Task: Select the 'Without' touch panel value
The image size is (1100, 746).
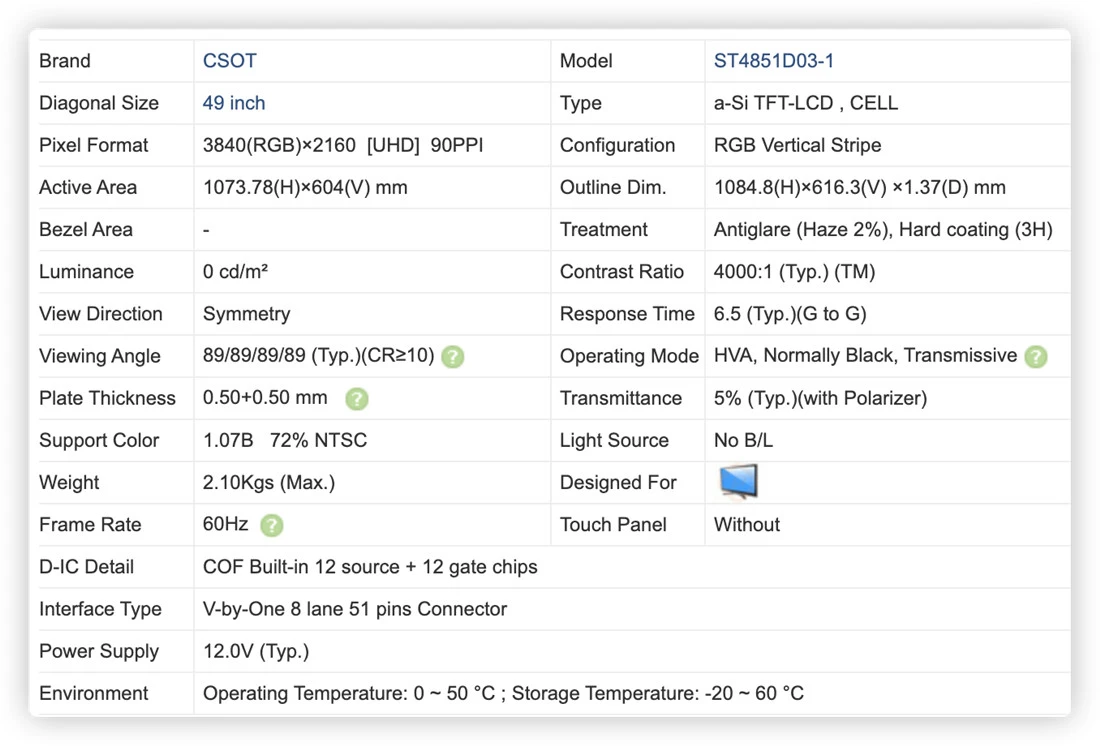Action: click(746, 524)
